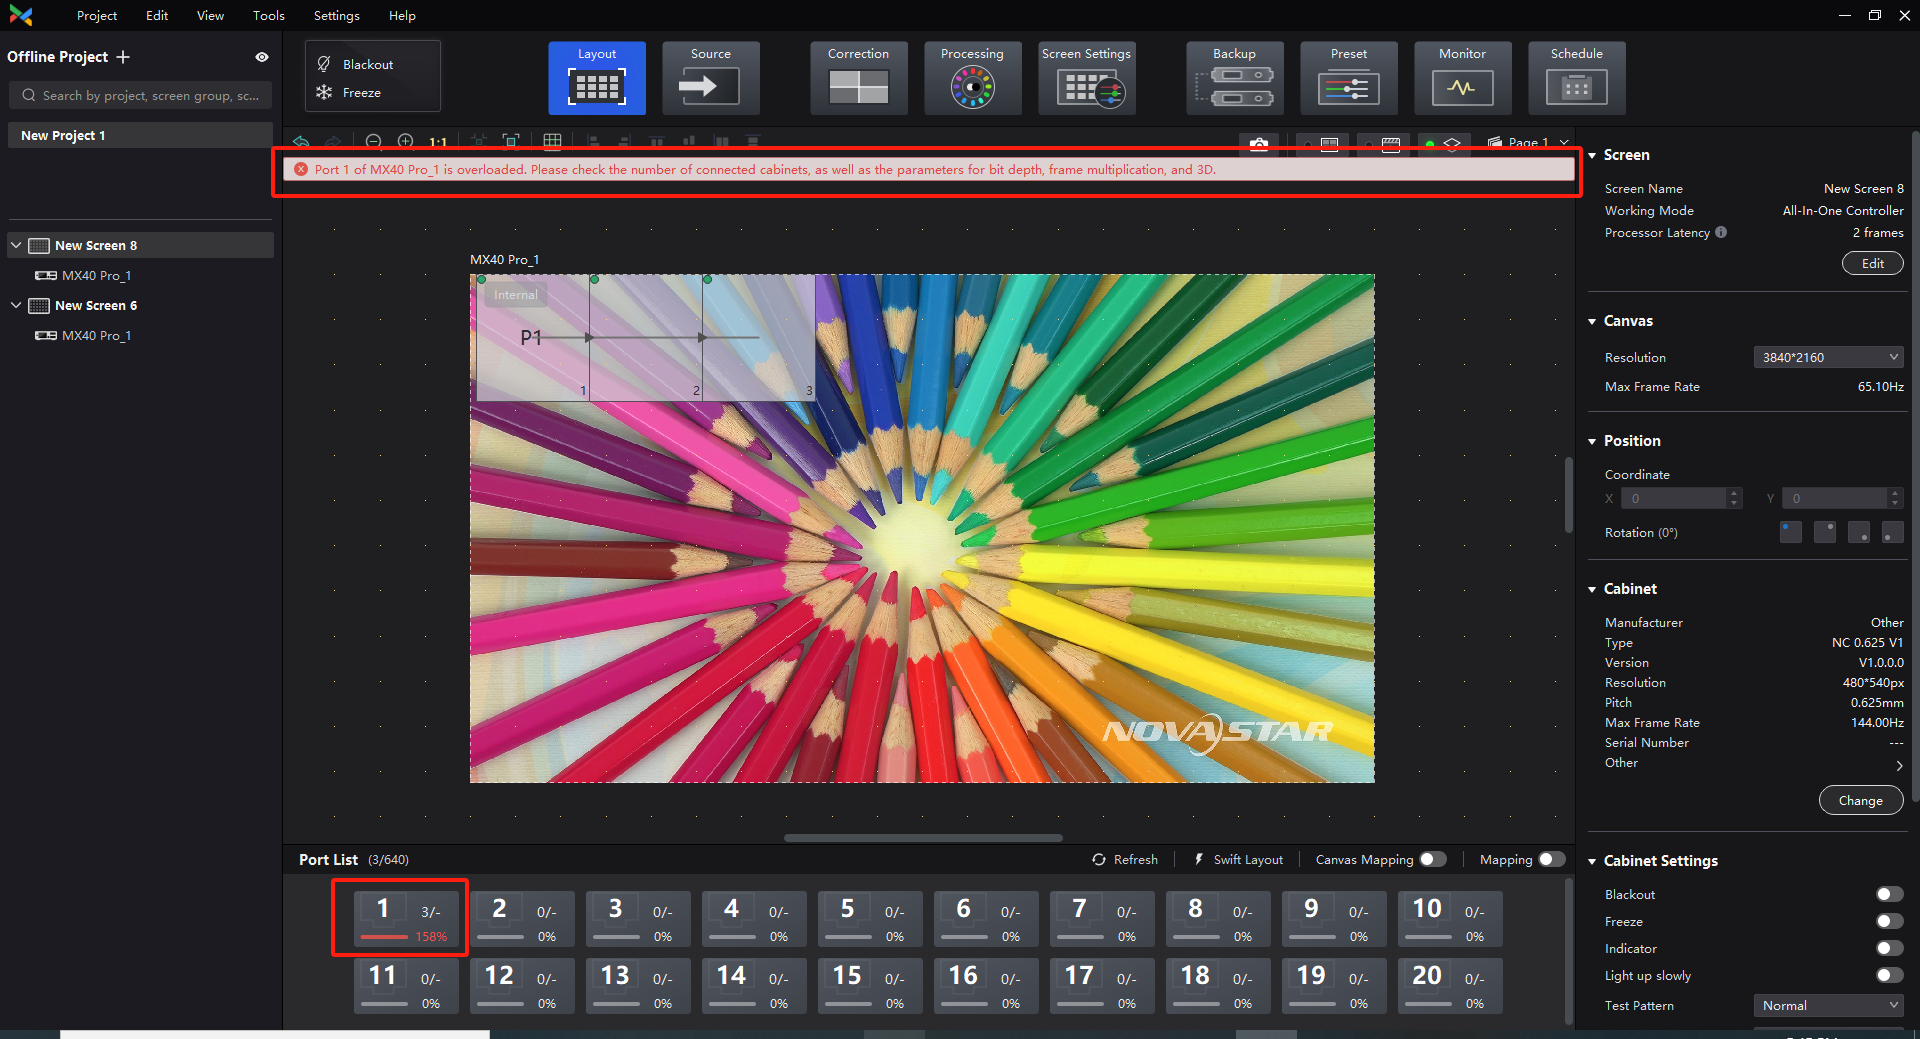Open the Monitor module

click(1462, 78)
